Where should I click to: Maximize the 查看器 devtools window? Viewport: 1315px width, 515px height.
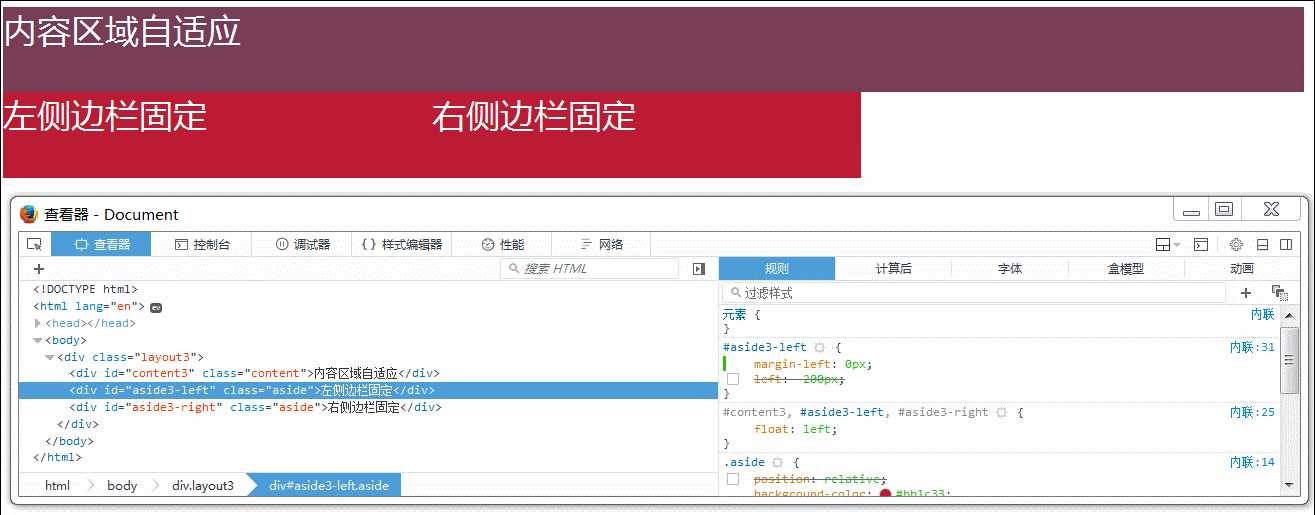point(1223,209)
